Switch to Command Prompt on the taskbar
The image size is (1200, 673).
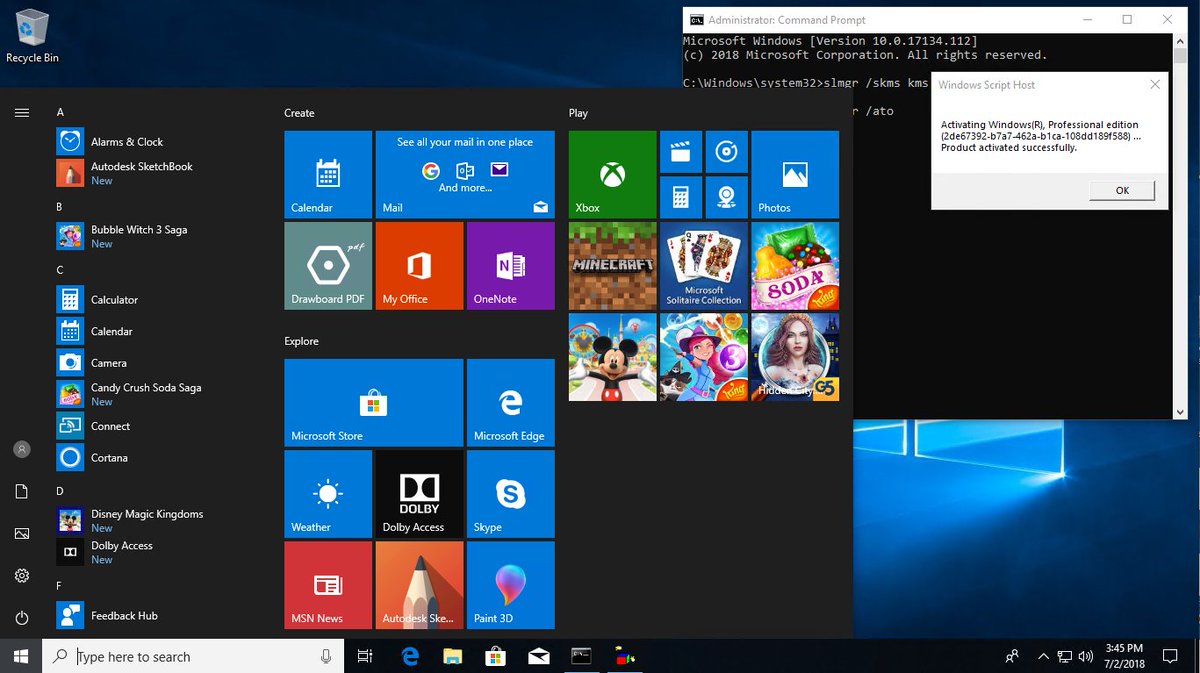pyautogui.click(x=581, y=656)
